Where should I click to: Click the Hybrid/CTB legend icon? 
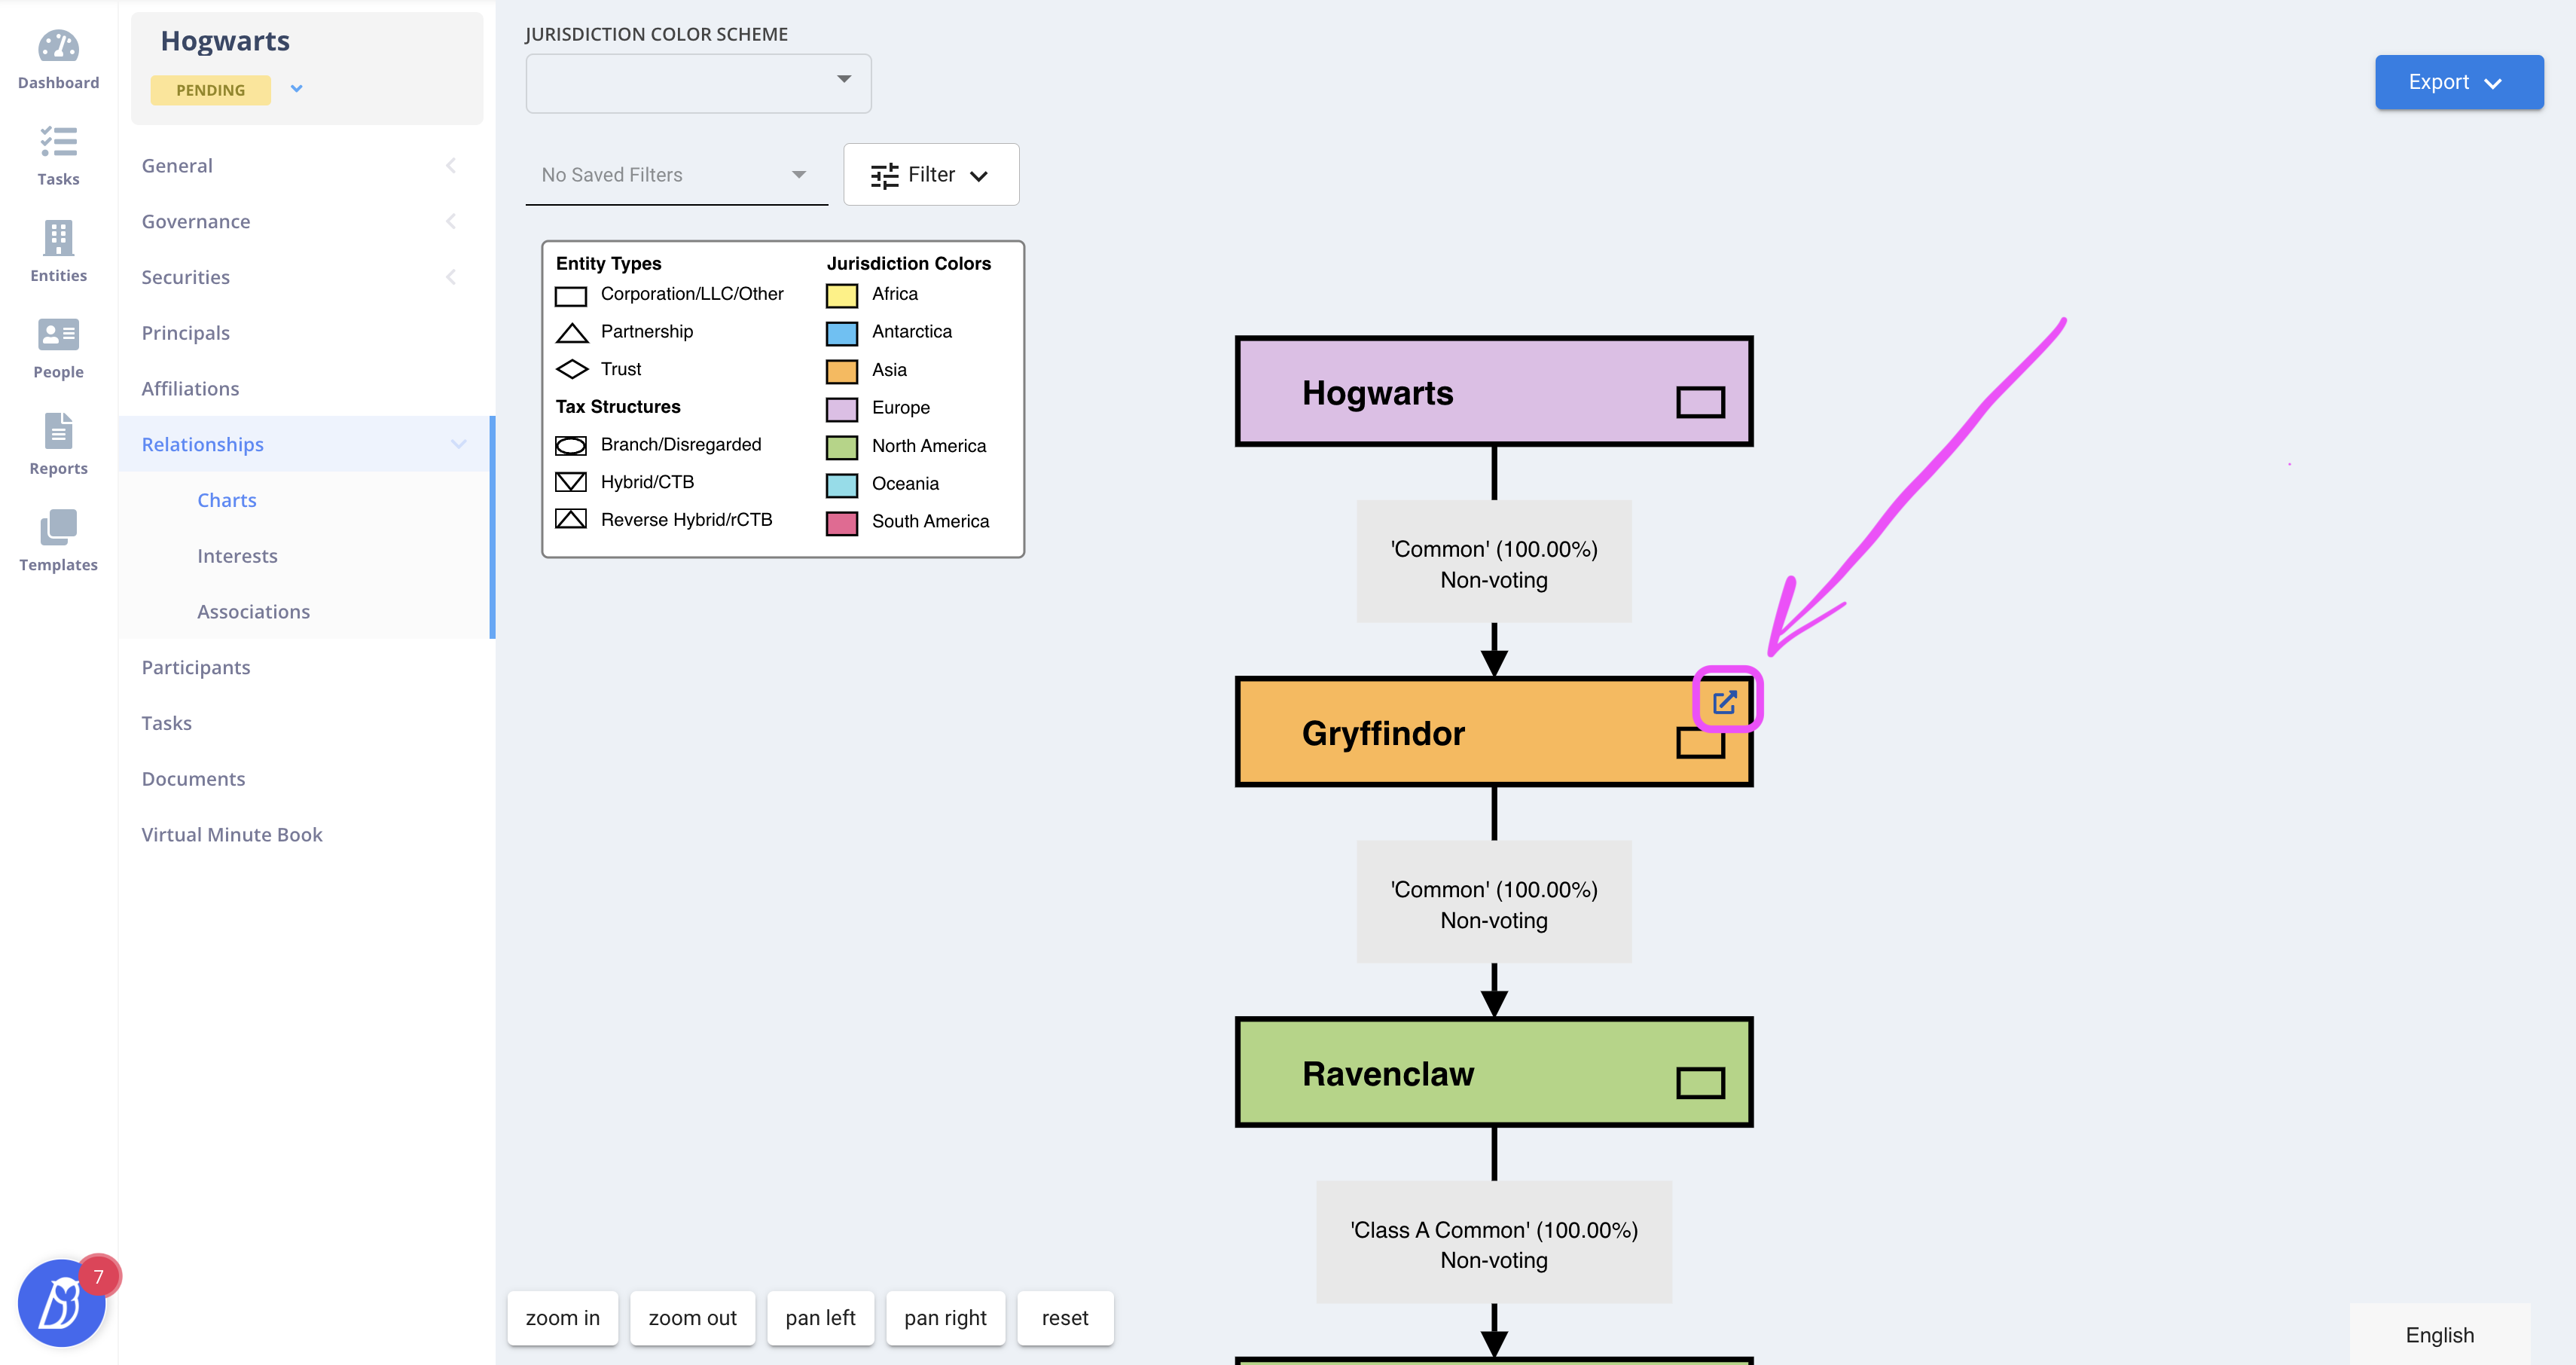pyautogui.click(x=571, y=482)
